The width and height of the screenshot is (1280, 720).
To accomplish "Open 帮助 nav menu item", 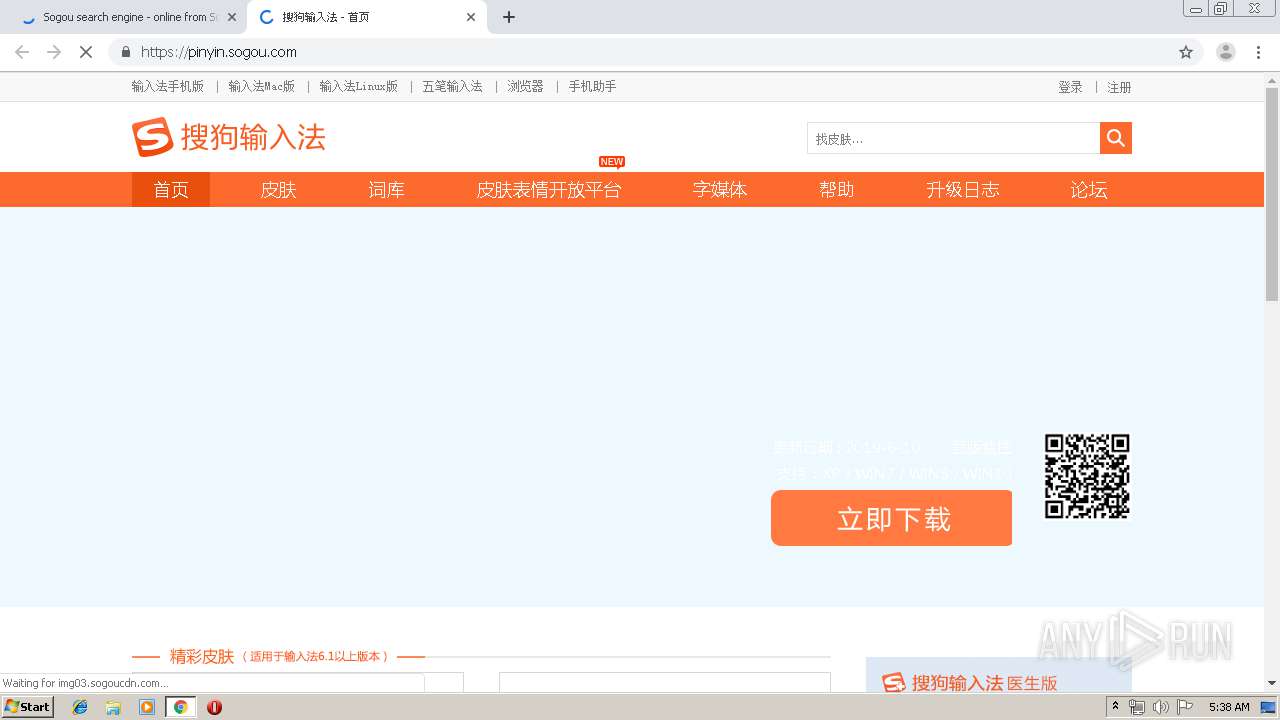I will [x=837, y=189].
